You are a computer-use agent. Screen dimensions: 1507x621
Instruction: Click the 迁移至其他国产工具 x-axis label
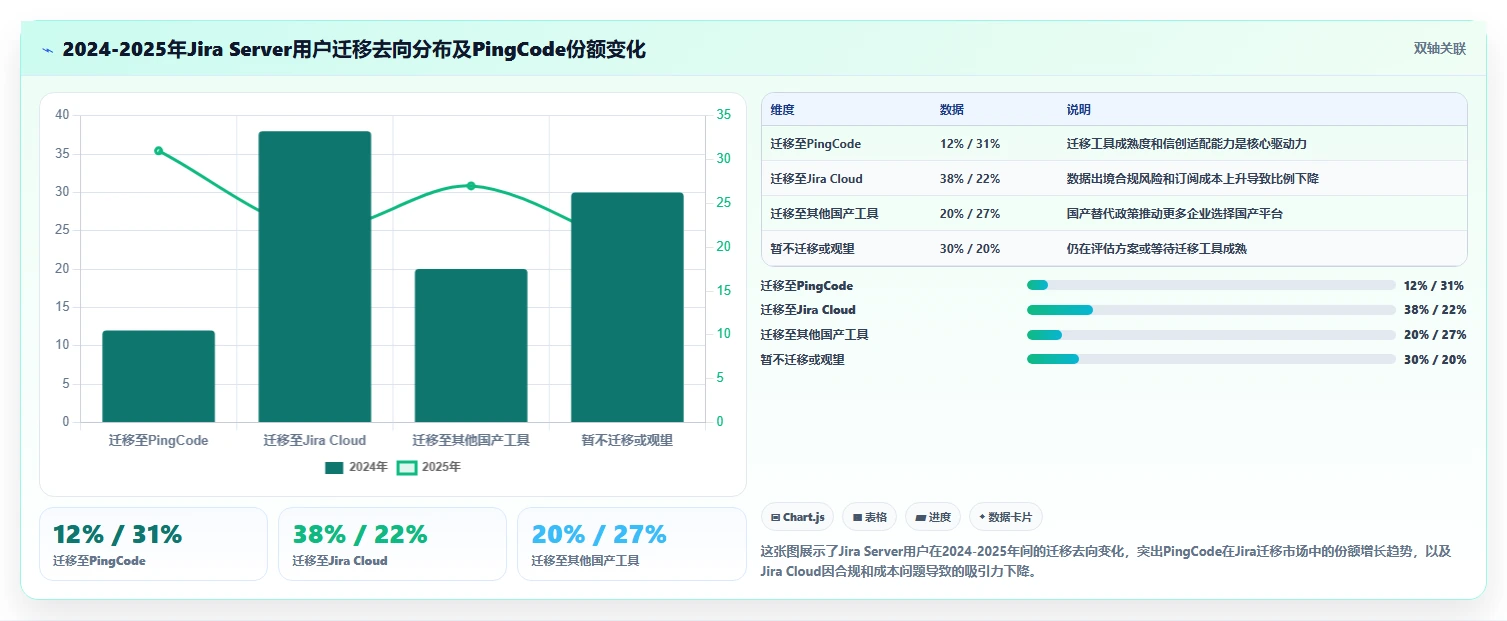point(471,440)
